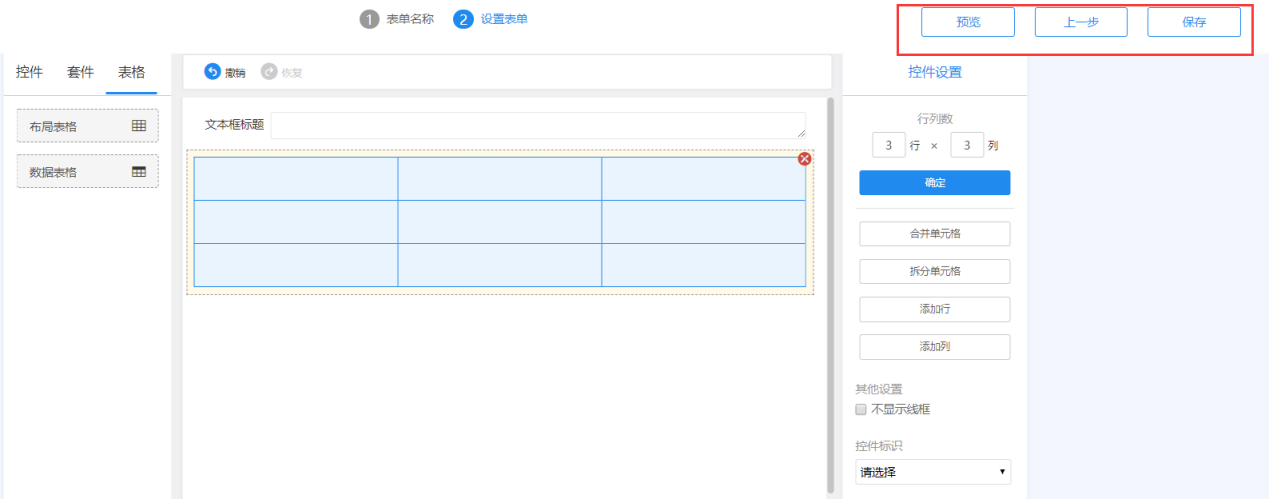Click the 文本框标题 text area
Image resolution: width=1269 pixels, height=499 pixels.
tap(538, 125)
